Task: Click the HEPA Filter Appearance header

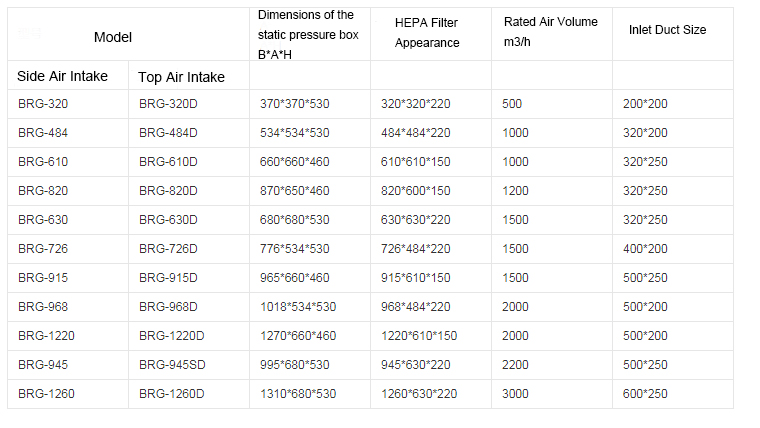Action: [427, 32]
